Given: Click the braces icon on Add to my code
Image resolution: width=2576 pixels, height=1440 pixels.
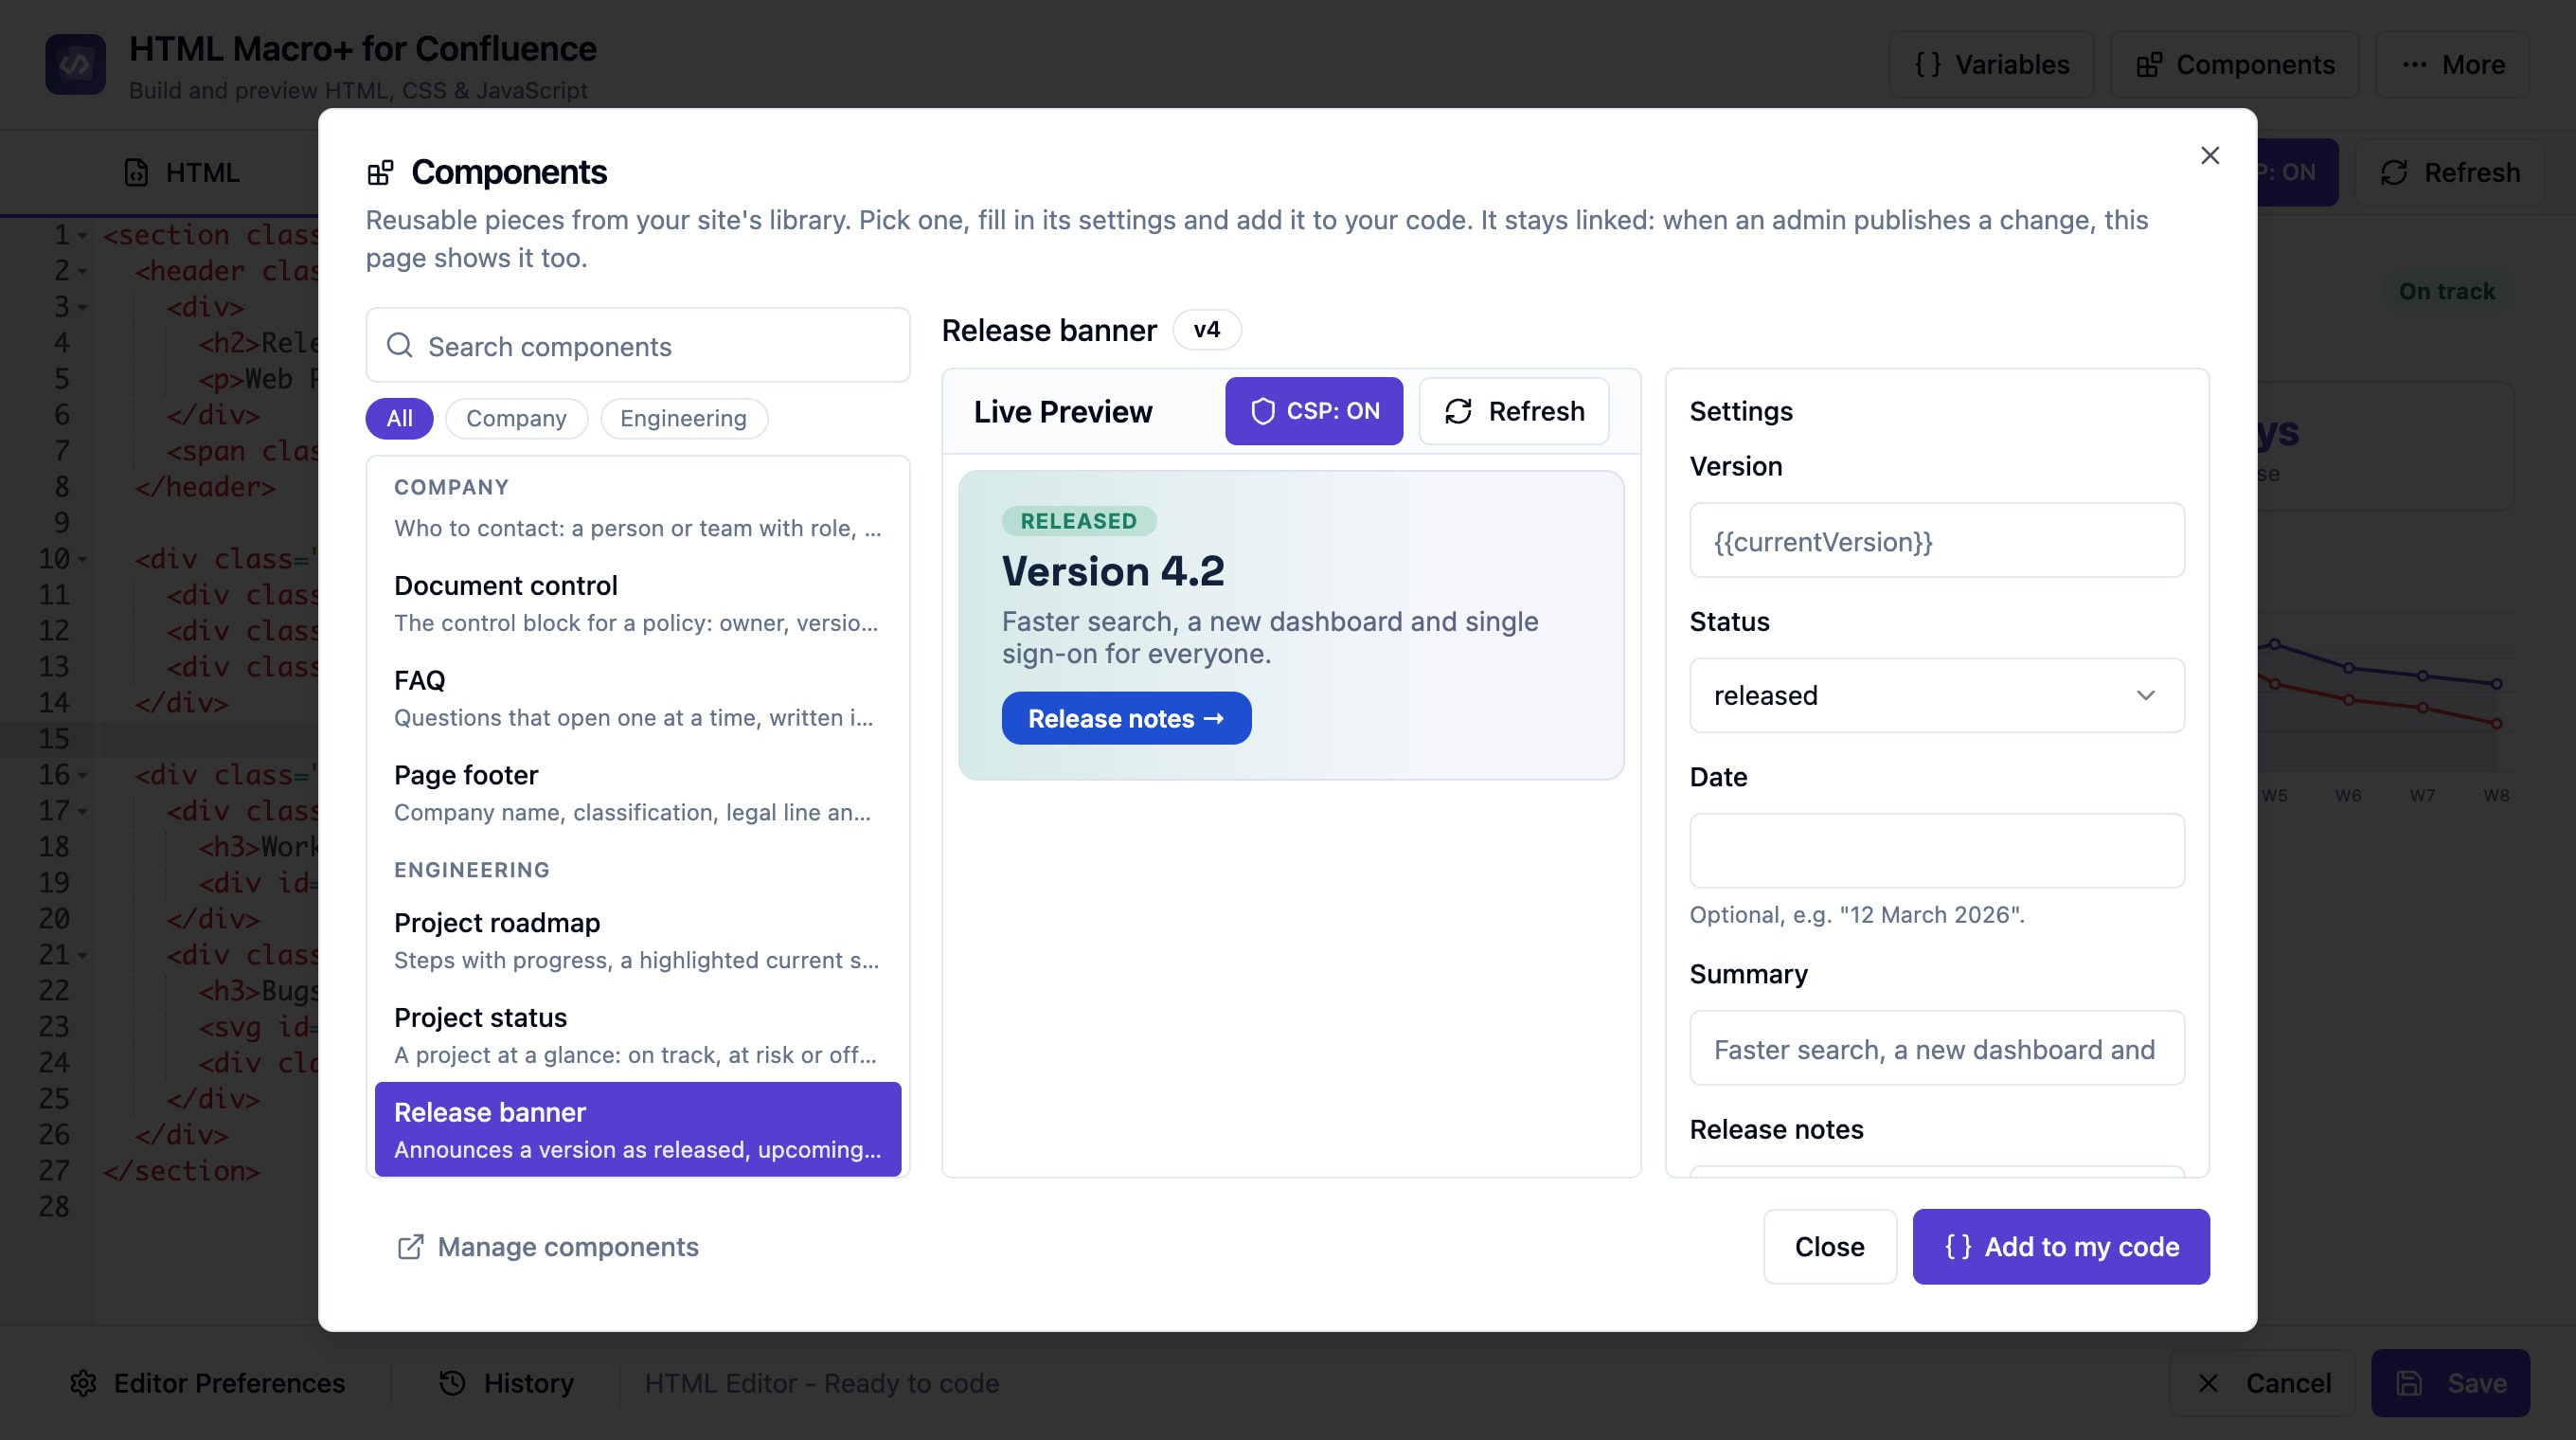Looking at the screenshot, I should 1958,1246.
